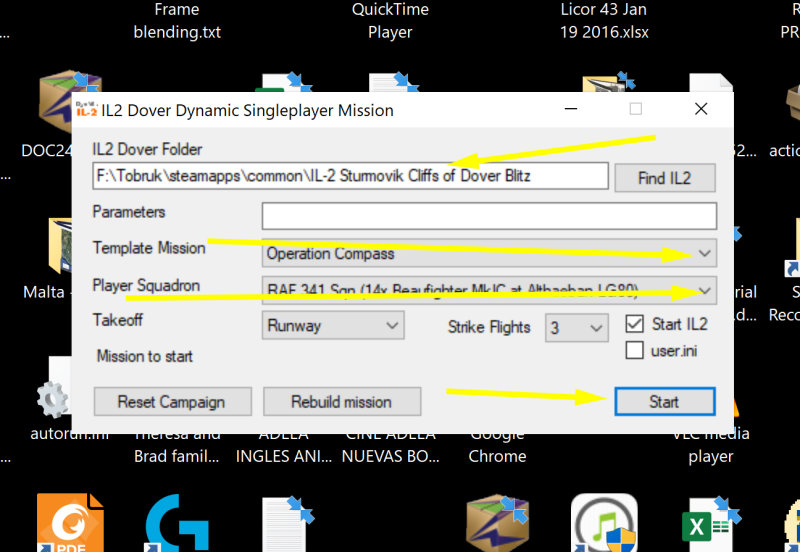Select the Excel spreadsheet icon on bottom row
The width and height of the screenshot is (800, 552).
709,524
